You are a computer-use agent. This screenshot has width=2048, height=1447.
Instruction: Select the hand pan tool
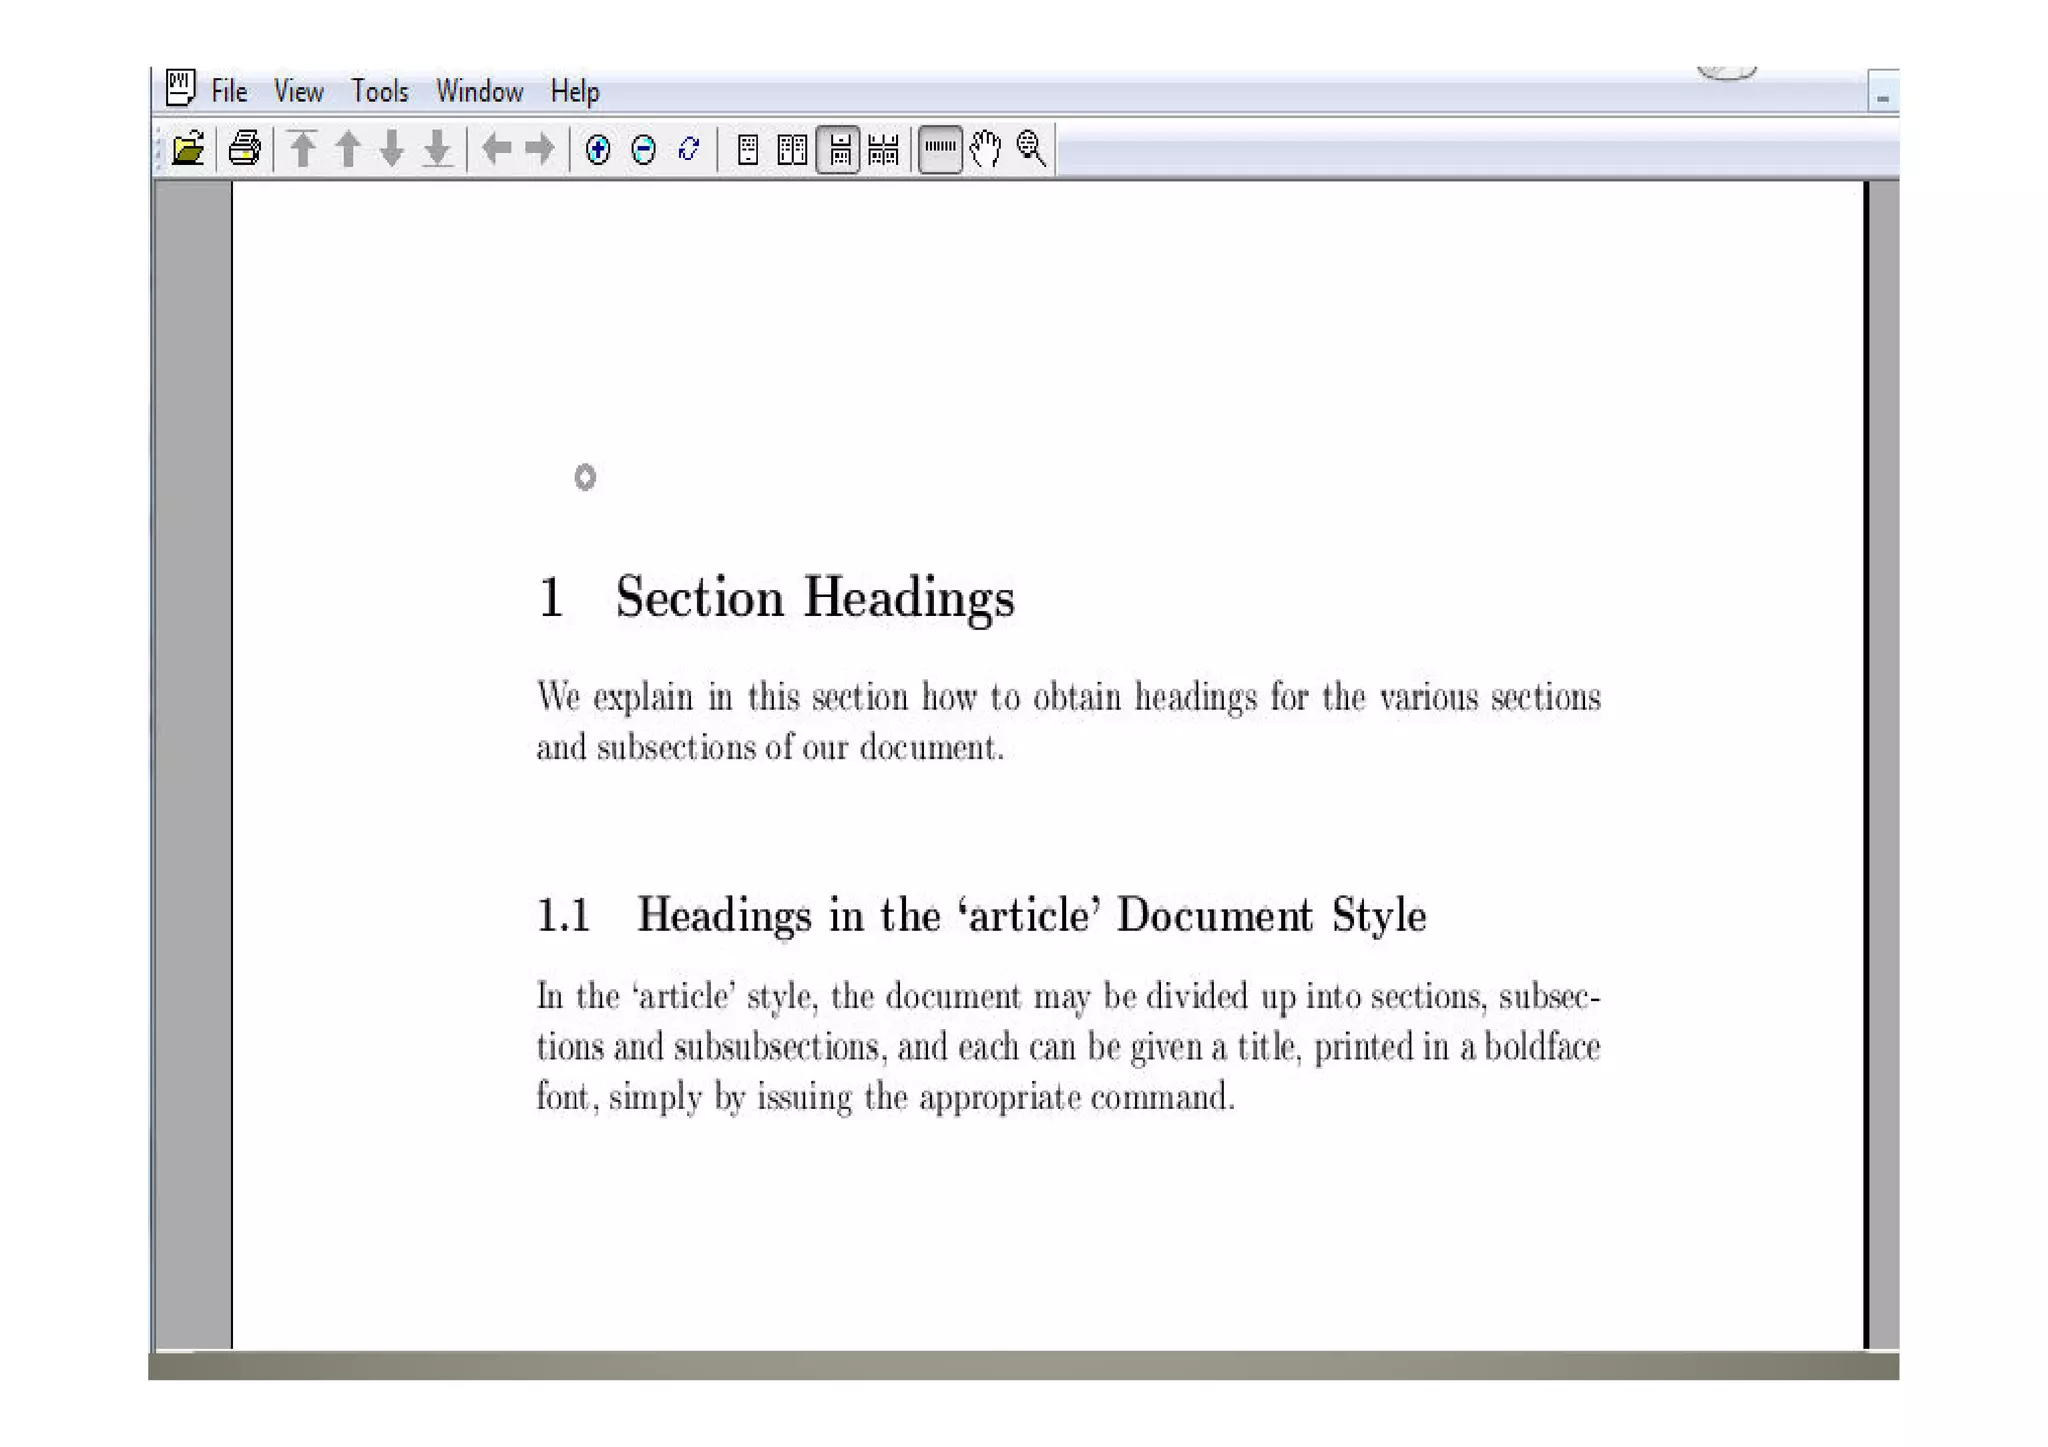[x=986, y=149]
